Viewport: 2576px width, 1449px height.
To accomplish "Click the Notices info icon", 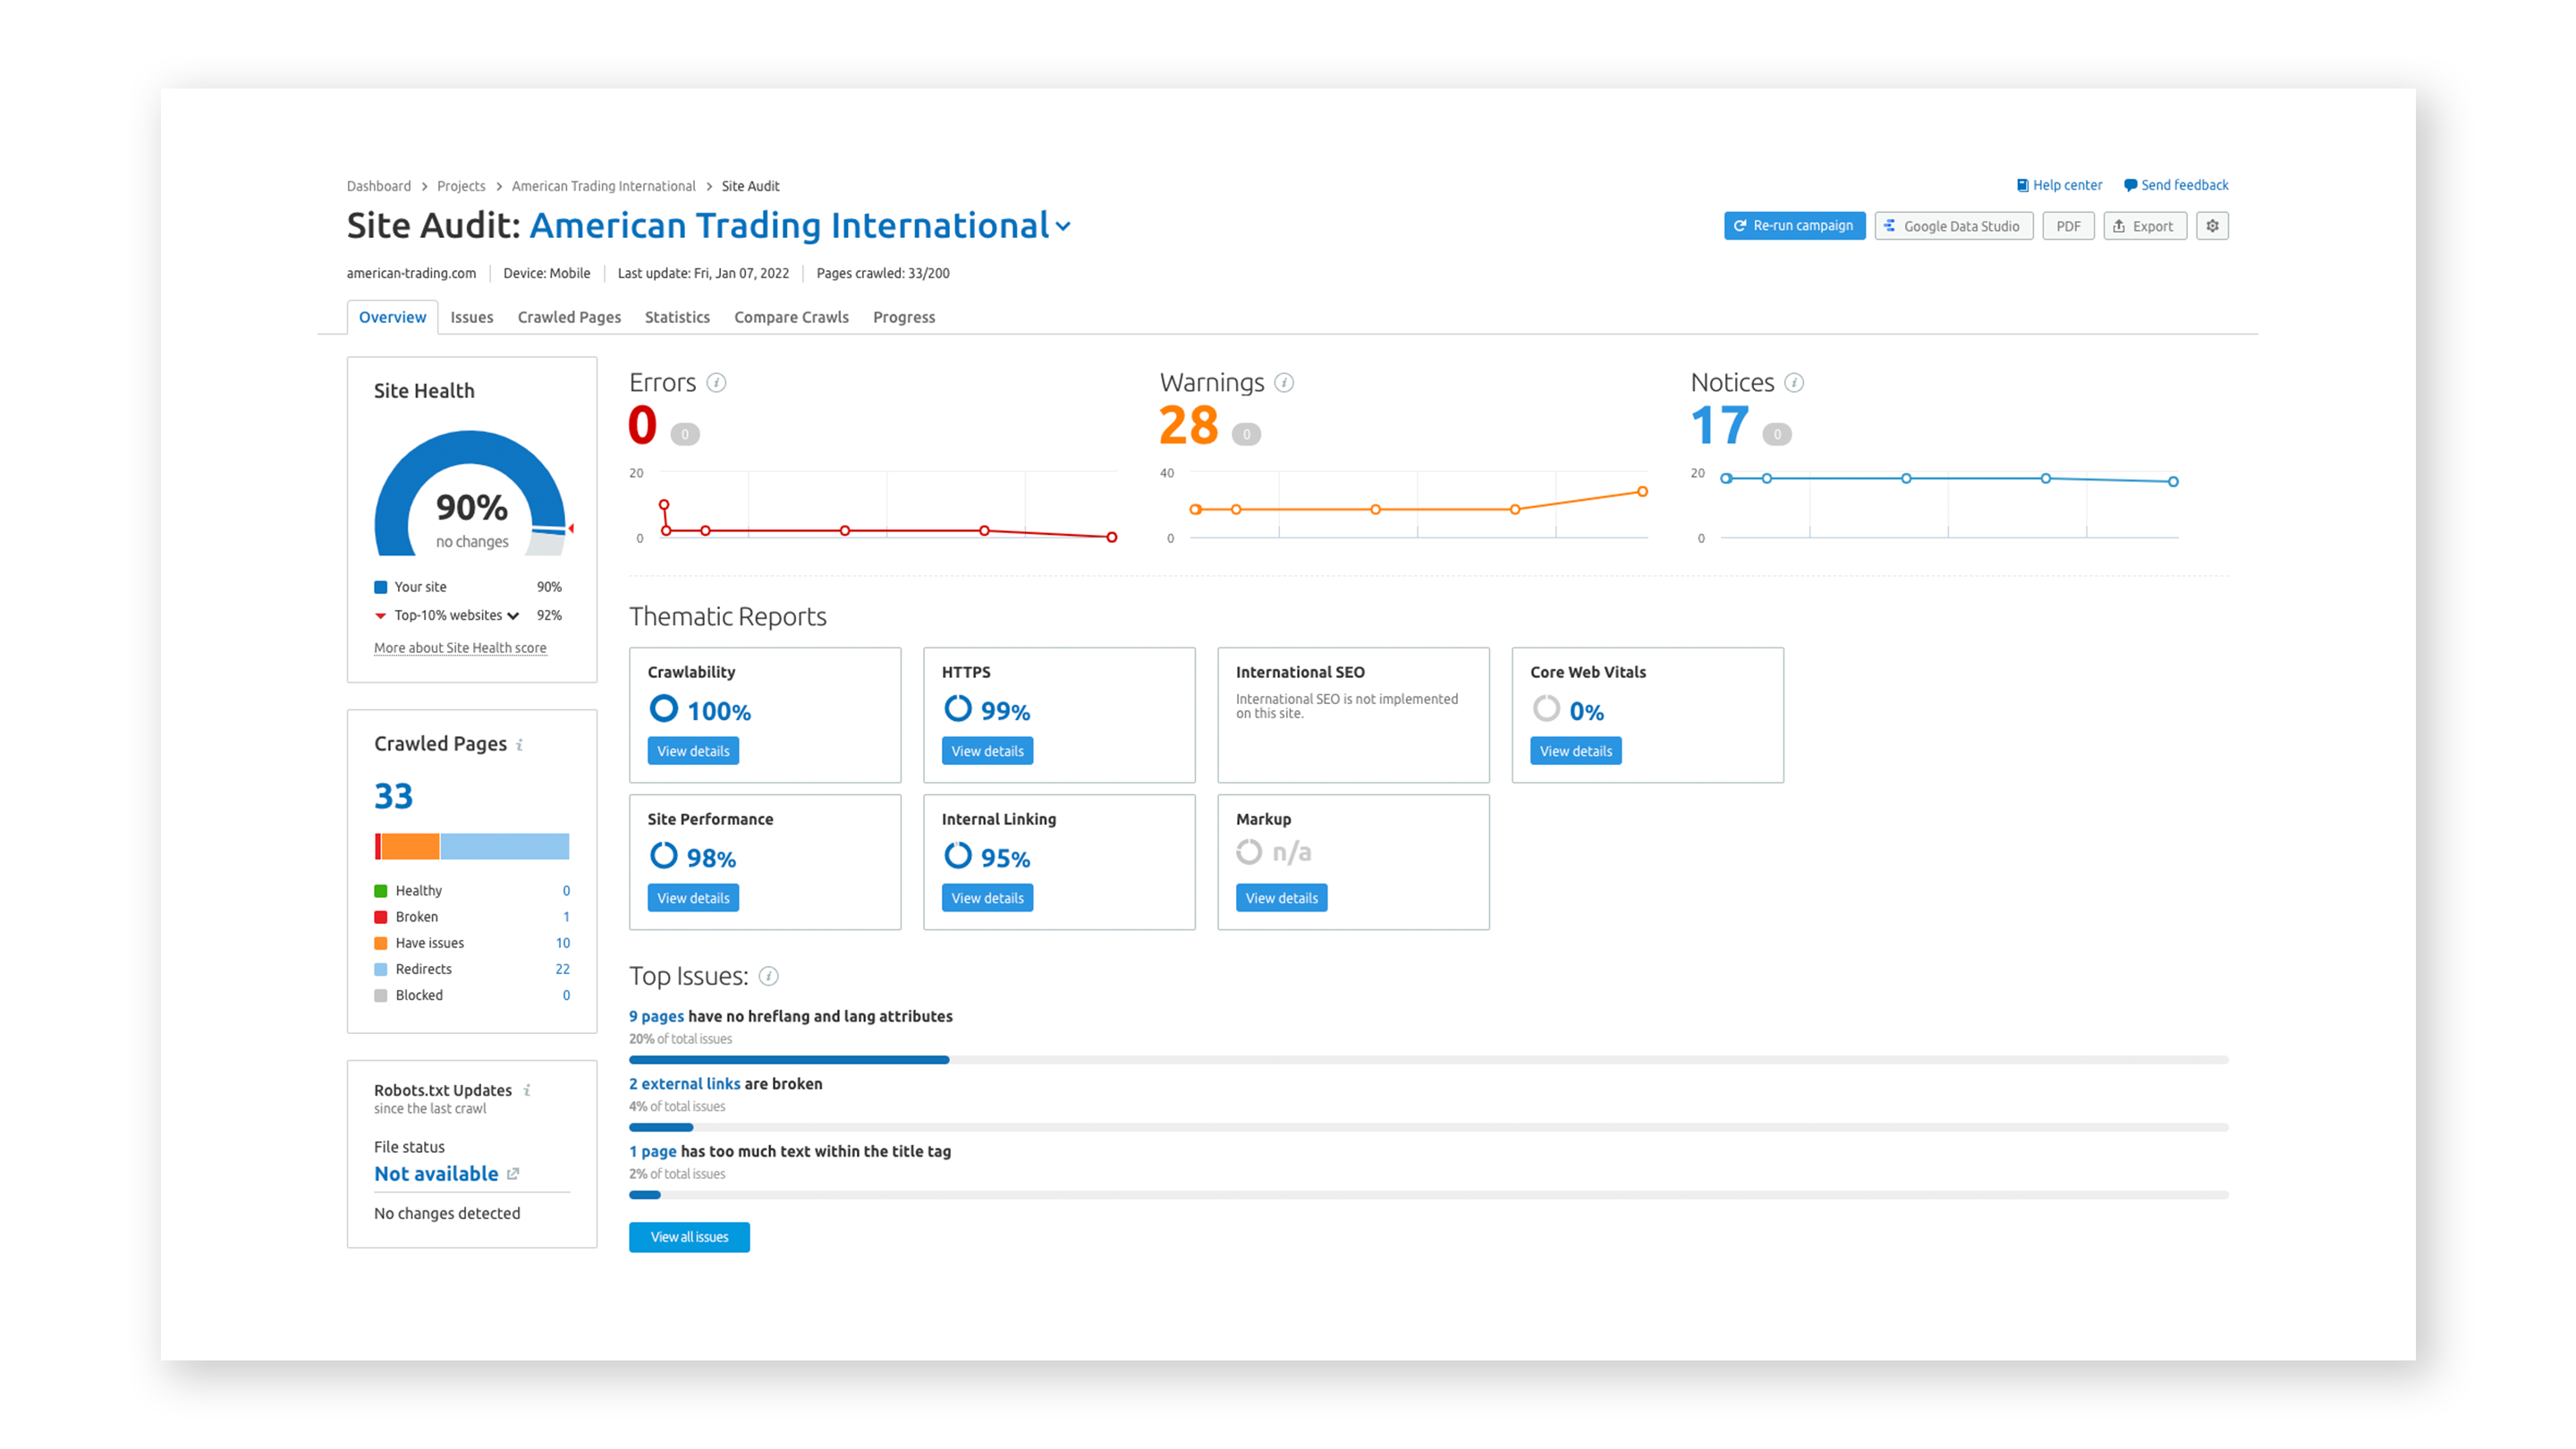I will [1794, 383].
